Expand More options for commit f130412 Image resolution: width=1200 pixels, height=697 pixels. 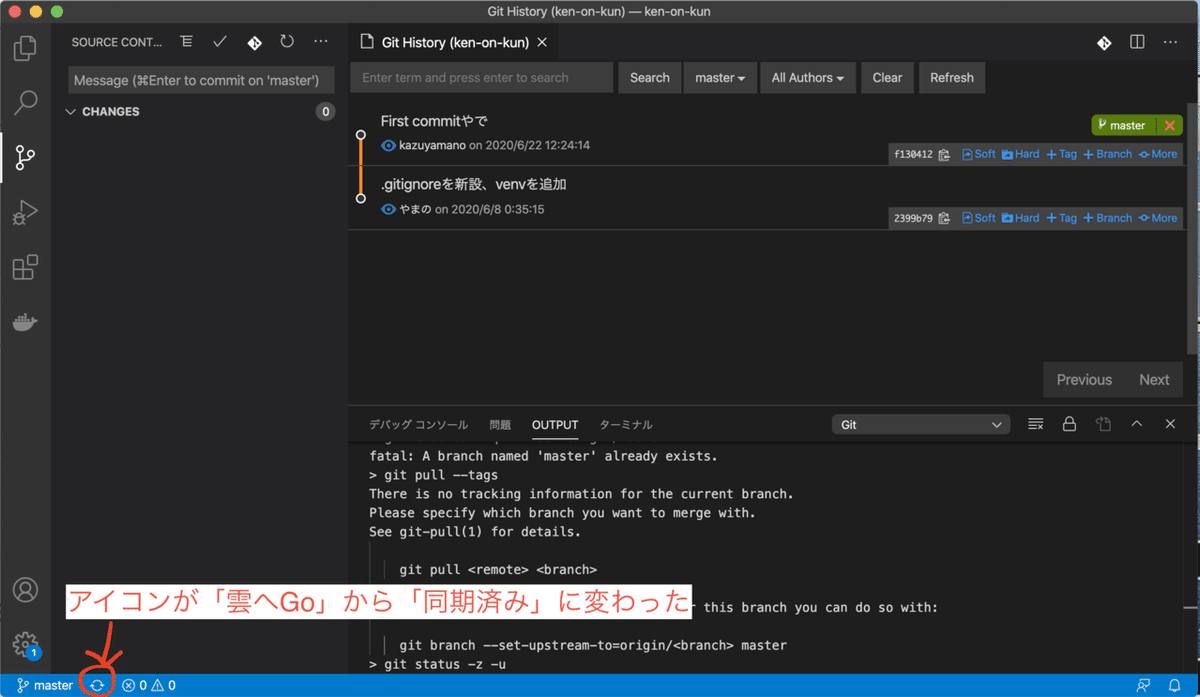1158,154
